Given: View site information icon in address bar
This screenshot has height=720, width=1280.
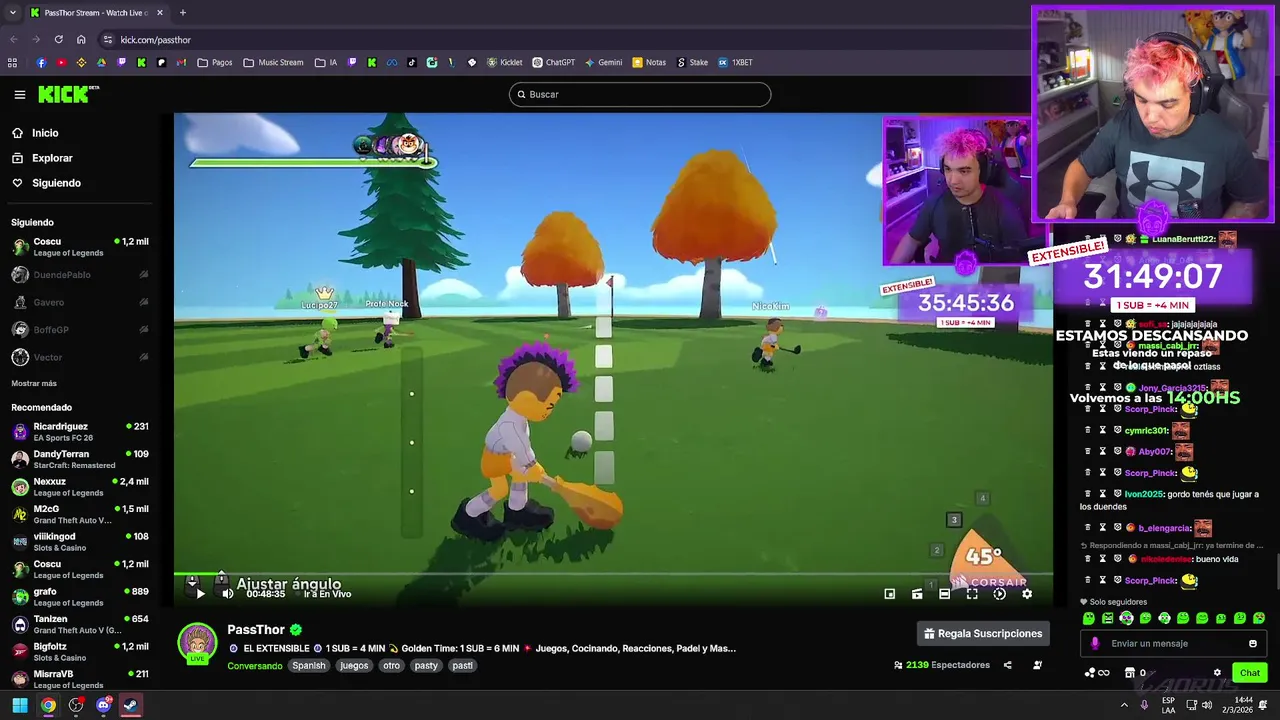Looking at the screenshot, I should (108, 40).
